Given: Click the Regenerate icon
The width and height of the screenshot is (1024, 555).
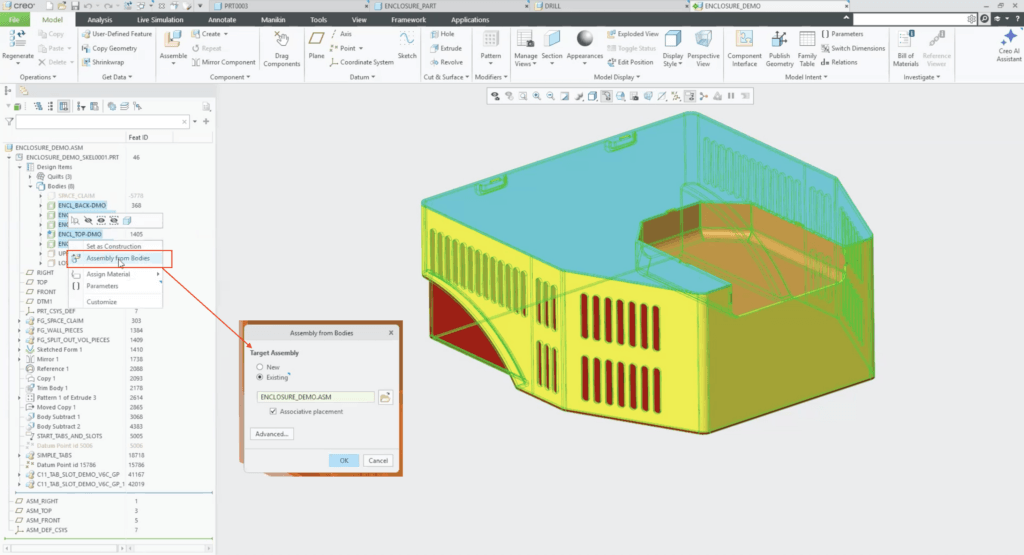Looking at the screenshot, I should (x=17, y=39).
